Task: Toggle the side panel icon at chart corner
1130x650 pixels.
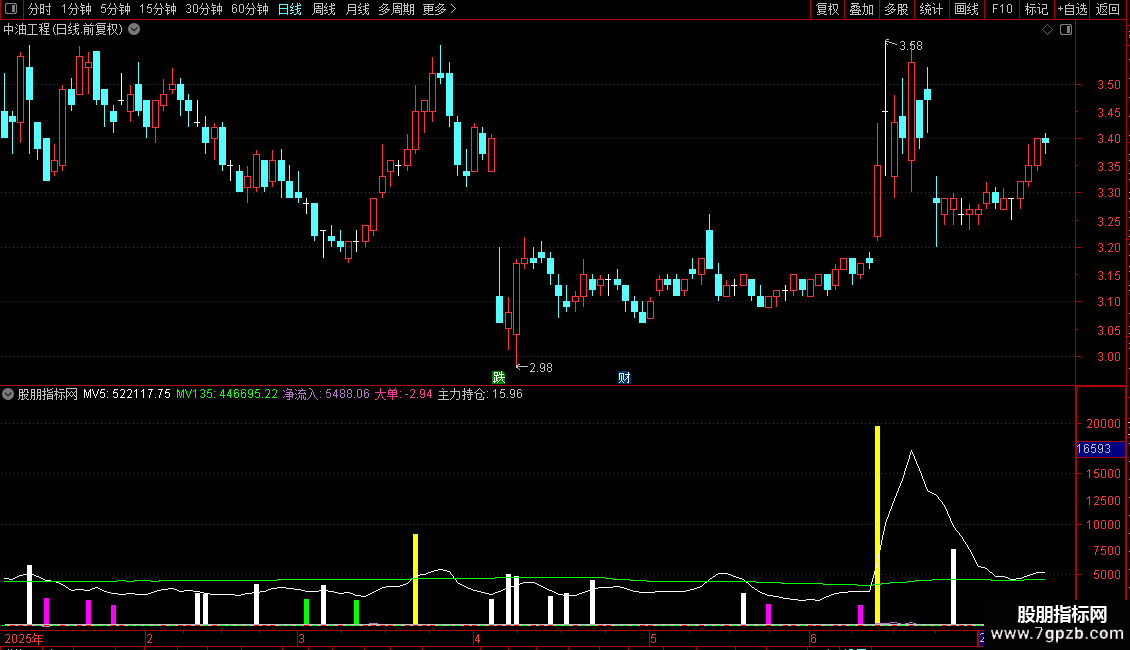Action: point(1066,30)
